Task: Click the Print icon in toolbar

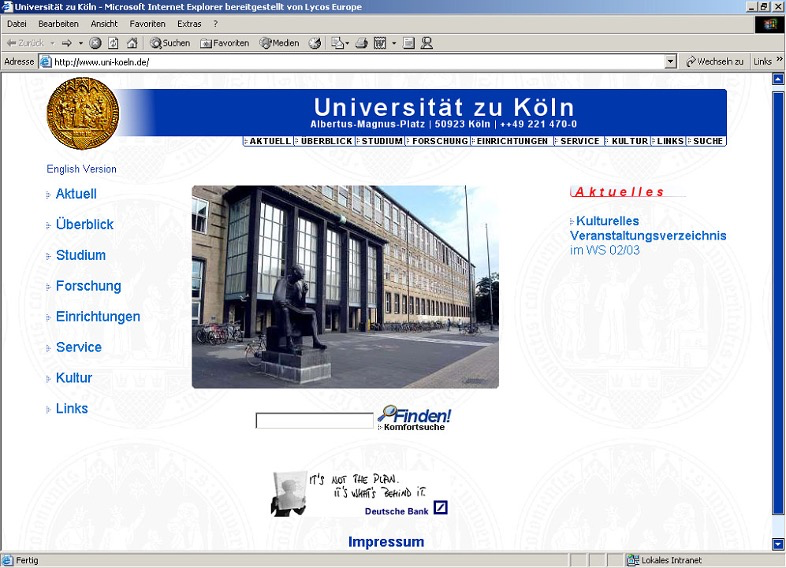Action: coord(361,43)
